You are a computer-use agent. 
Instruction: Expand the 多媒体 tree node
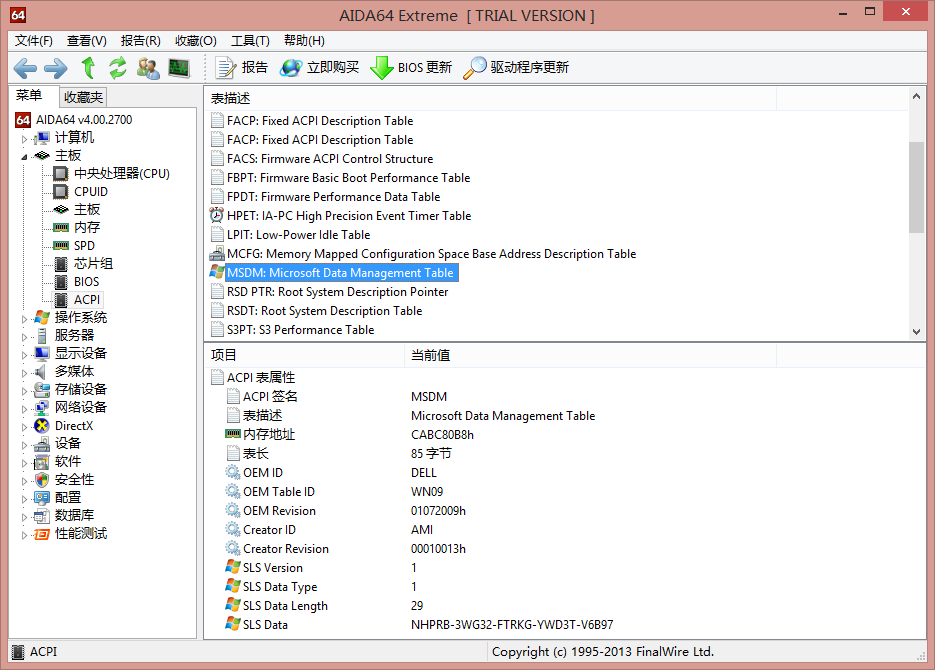[x=24, y=373]
